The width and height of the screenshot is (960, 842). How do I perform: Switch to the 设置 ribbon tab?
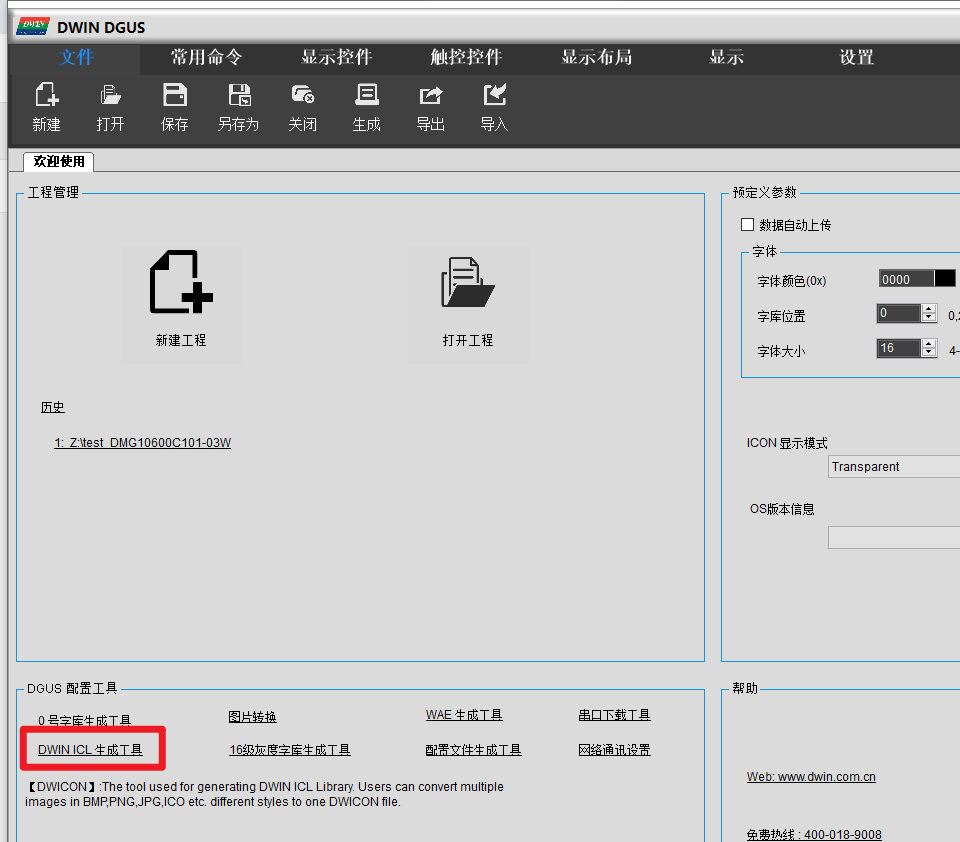point(856,58)
